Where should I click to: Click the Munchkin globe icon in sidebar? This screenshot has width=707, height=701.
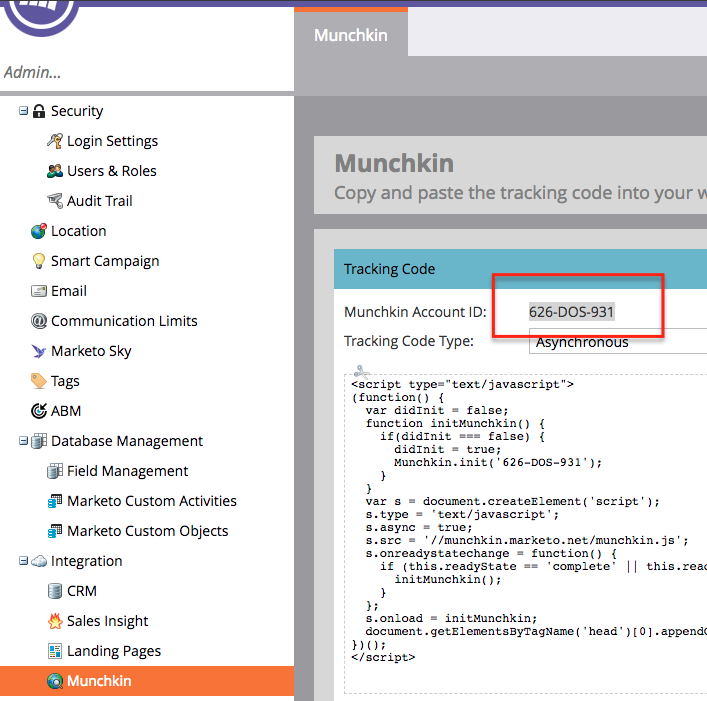[x=55, y=681]
